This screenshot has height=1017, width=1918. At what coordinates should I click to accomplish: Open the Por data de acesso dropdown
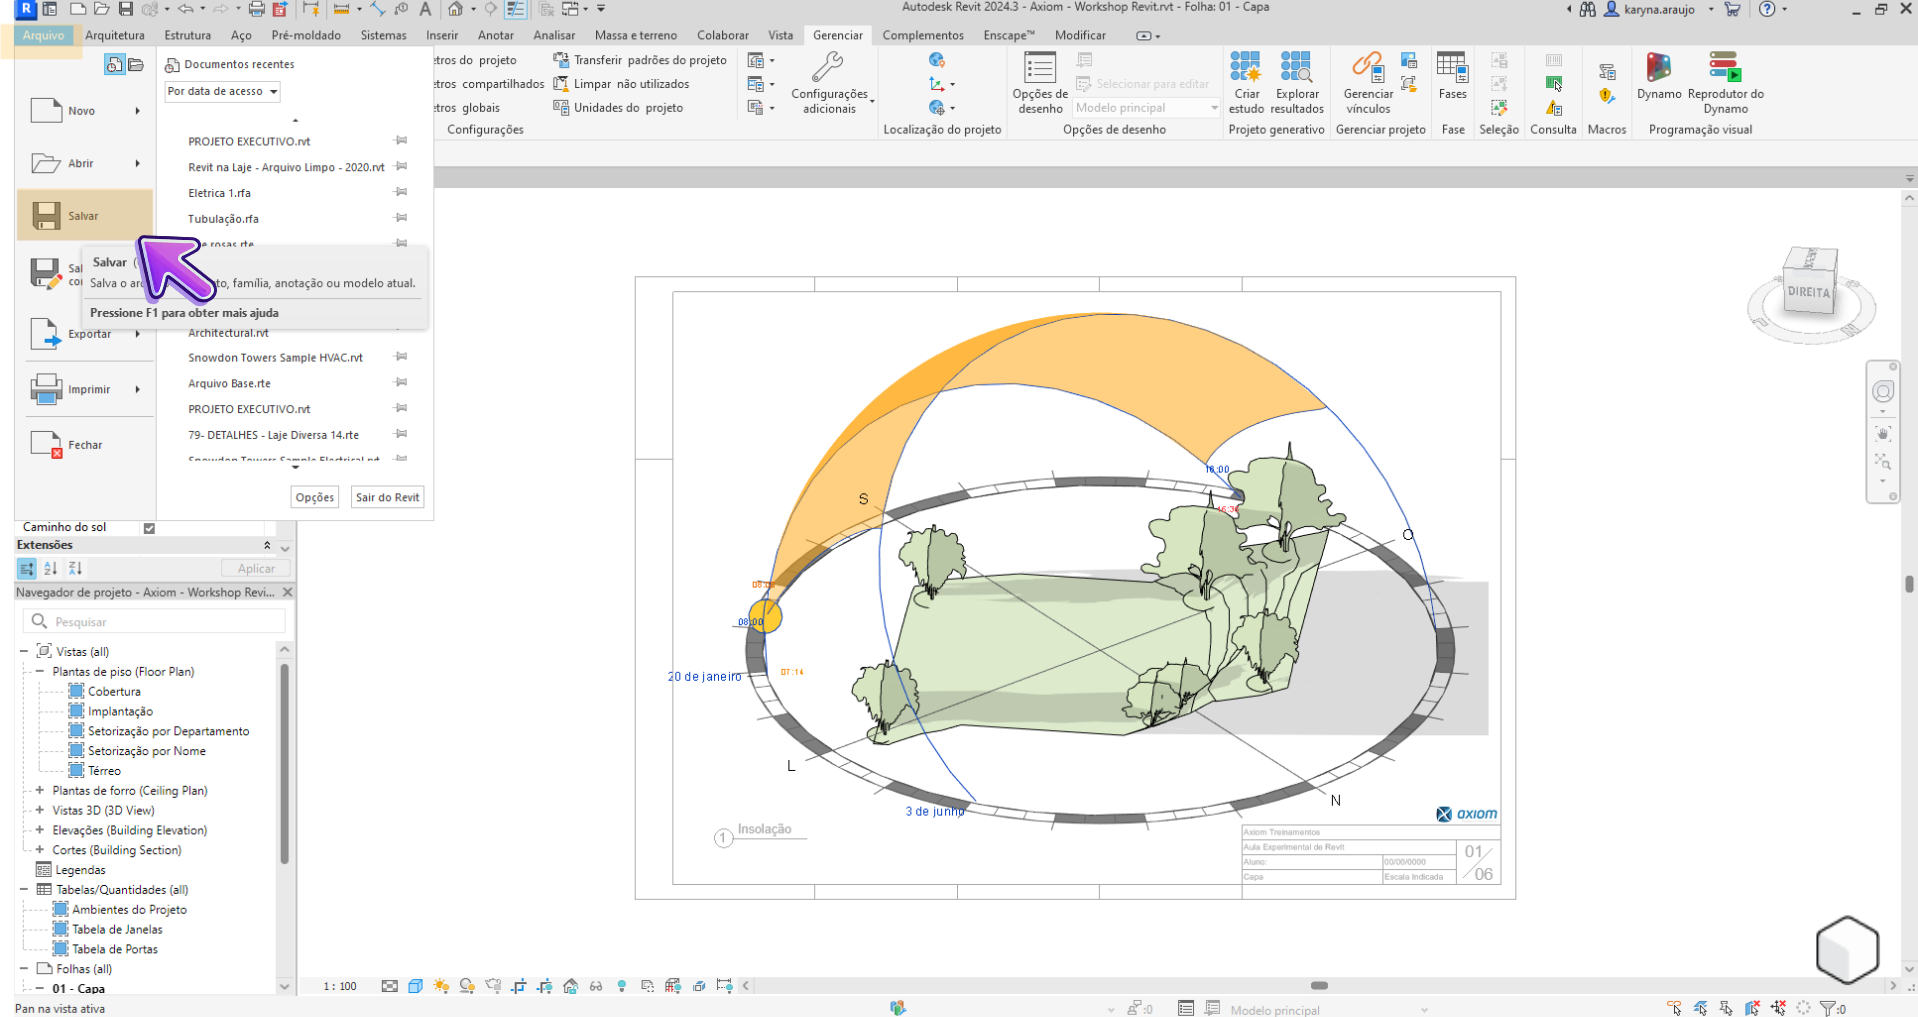click(222, 91)
